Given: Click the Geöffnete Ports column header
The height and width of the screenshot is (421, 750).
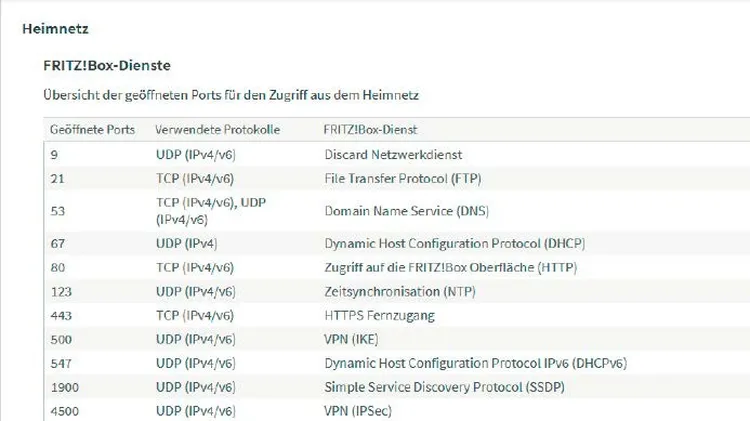Looking at the screenshot, I should coord(92,130).
